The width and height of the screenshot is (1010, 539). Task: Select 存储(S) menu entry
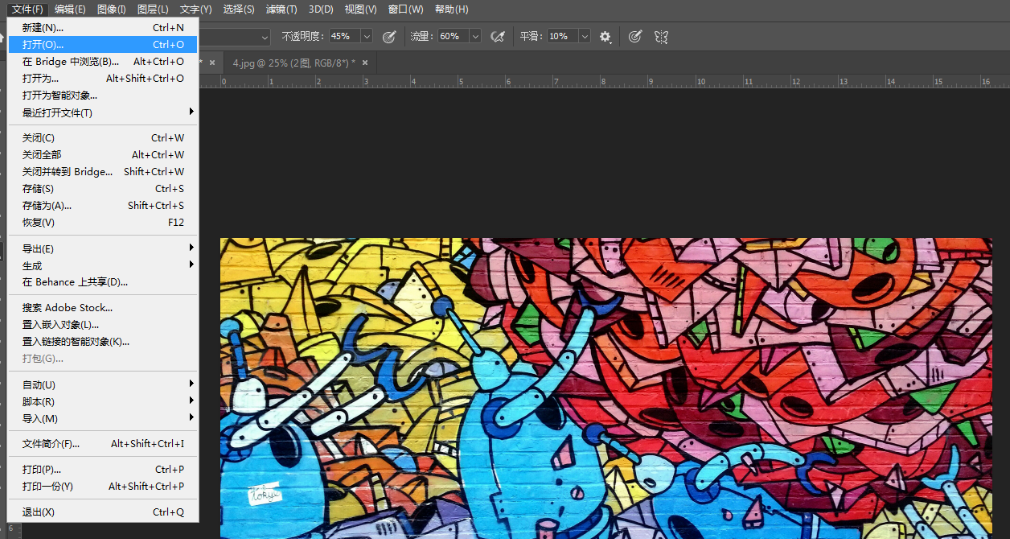click(x=102, y=189)
